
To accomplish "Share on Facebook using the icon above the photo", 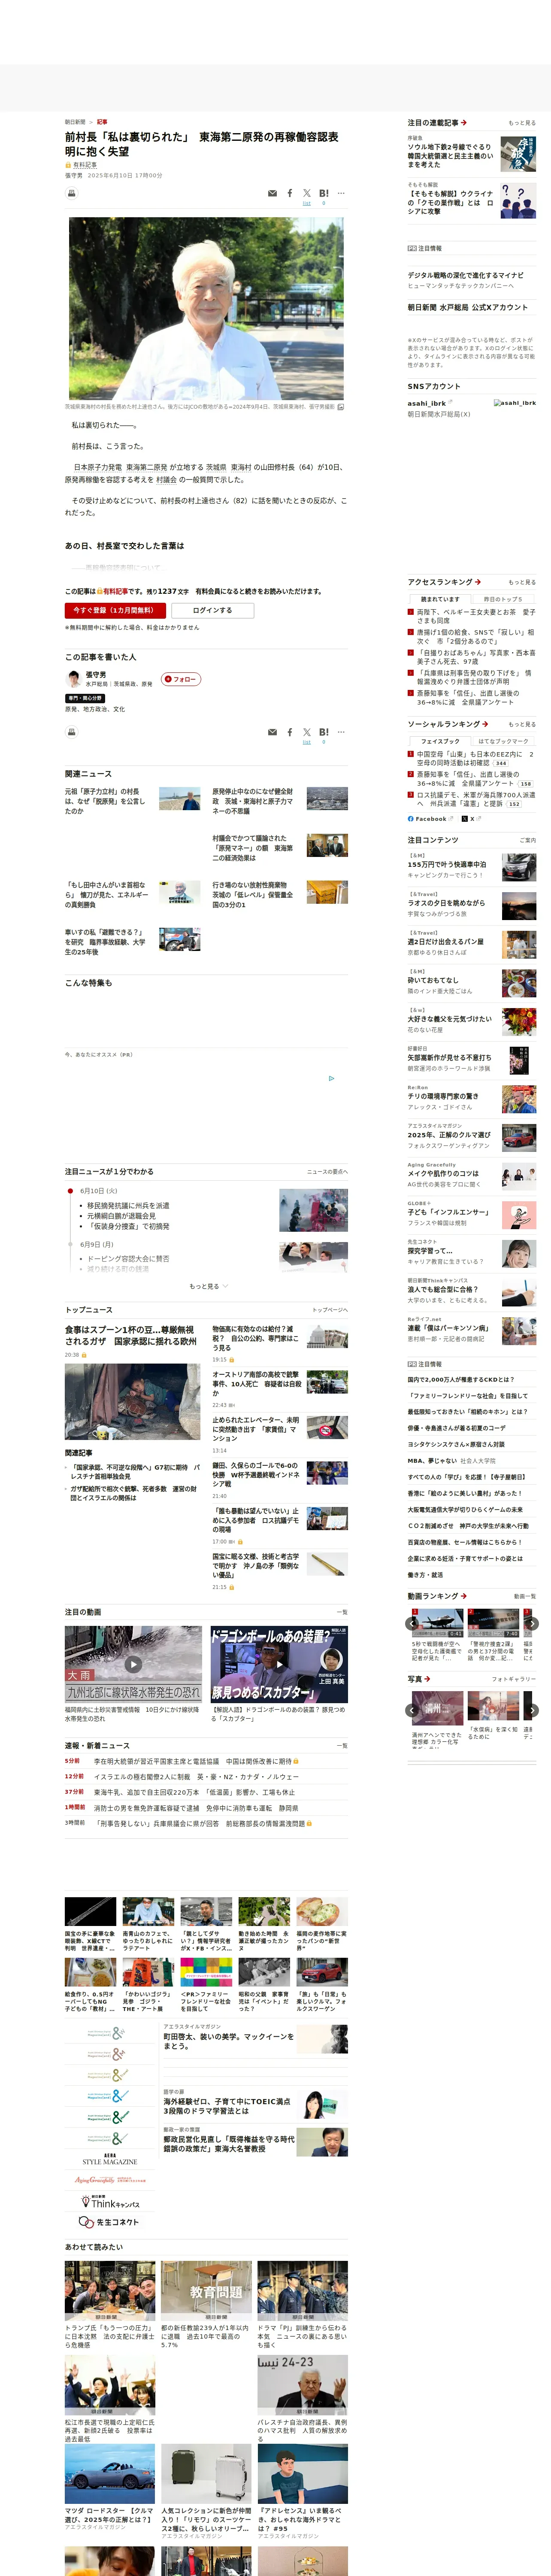I will click(x=290, y=193).
